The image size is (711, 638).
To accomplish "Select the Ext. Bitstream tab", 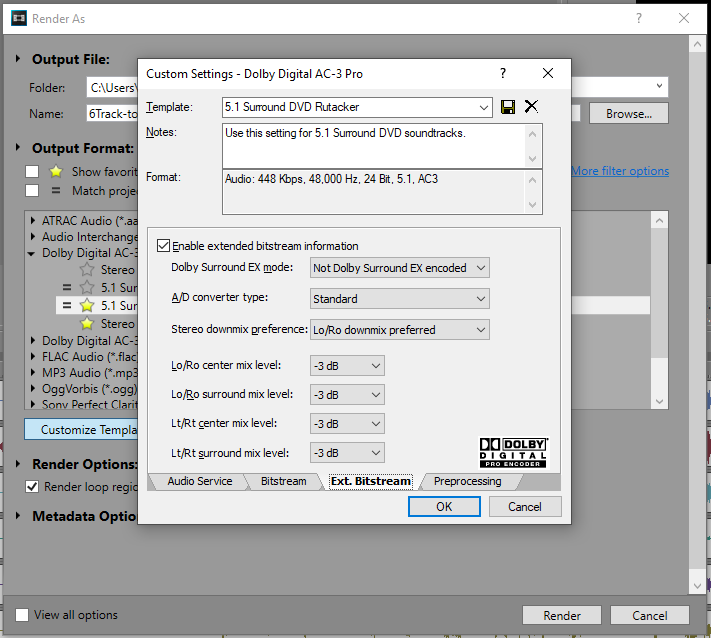I will [371, 481].
